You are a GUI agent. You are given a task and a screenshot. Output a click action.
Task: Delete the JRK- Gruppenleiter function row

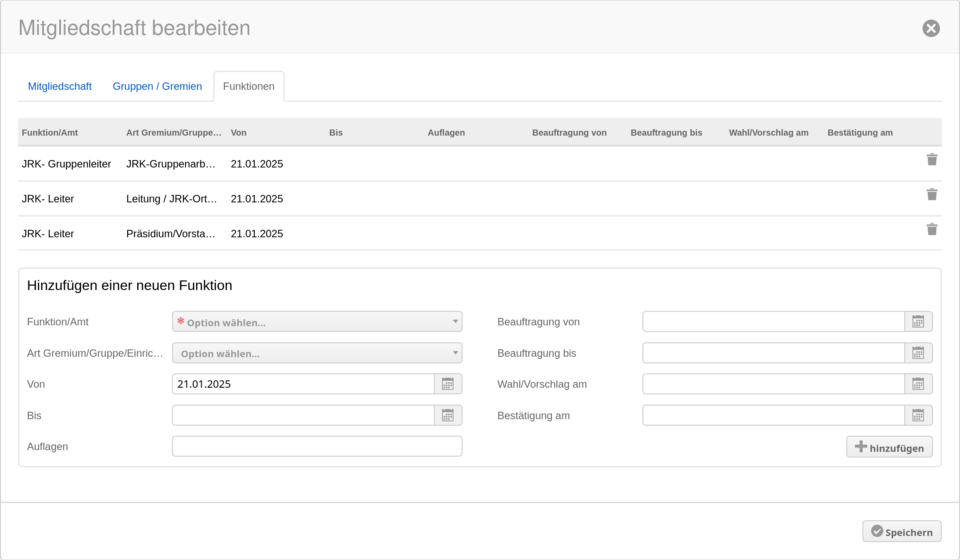point(931,160)
